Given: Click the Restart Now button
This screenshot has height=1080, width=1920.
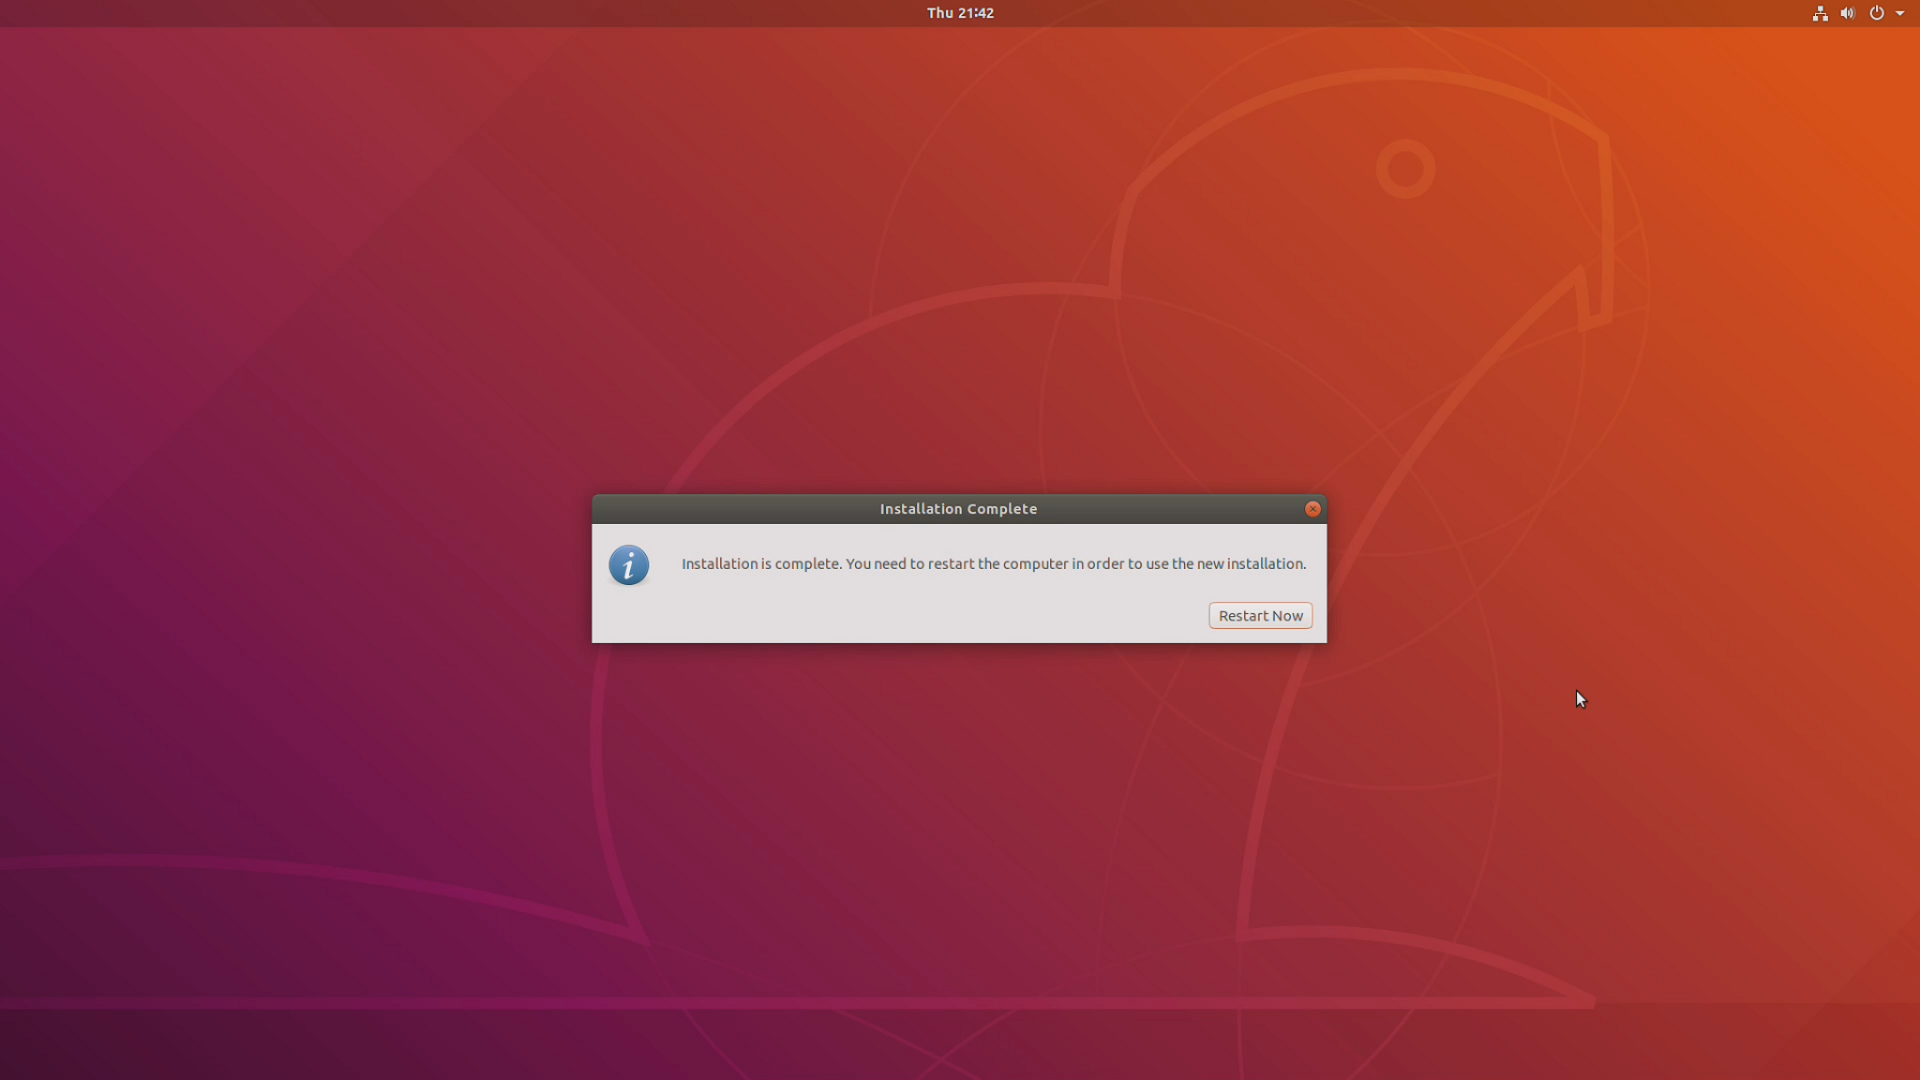Looking at the screenshot, I should click(1260, 616).
